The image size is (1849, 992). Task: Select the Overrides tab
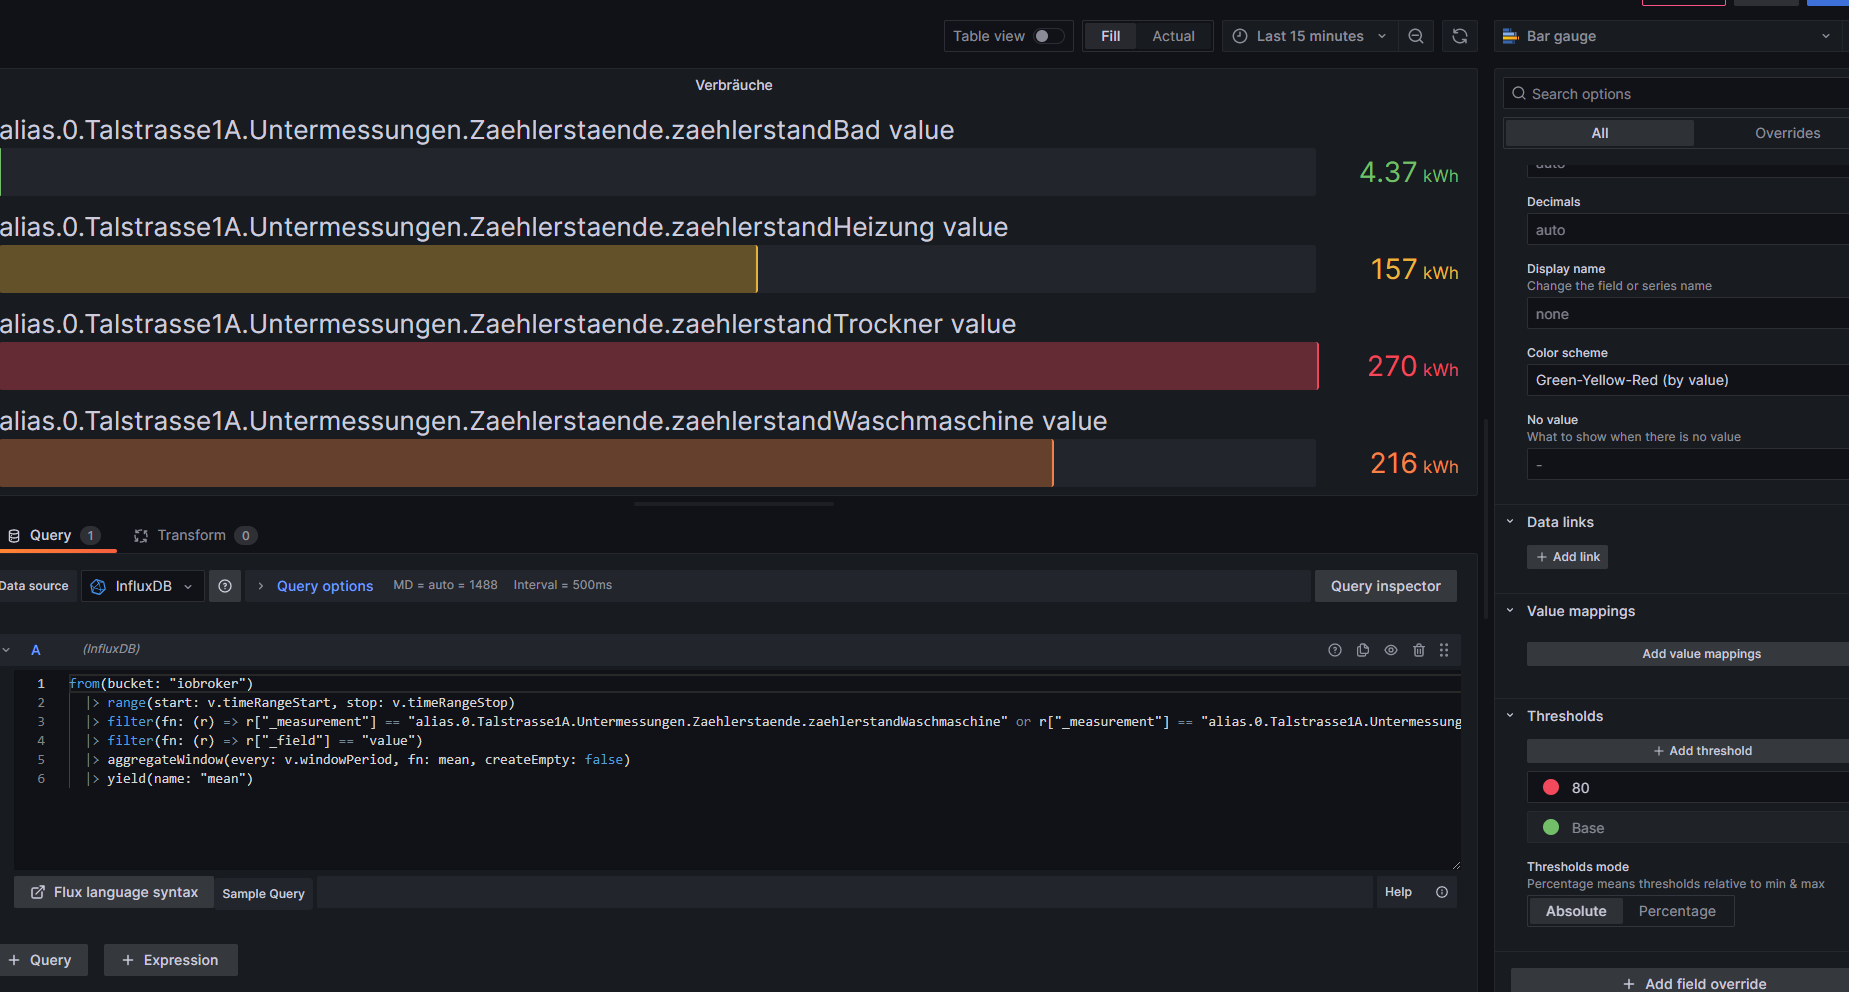tap(1787, 133)
